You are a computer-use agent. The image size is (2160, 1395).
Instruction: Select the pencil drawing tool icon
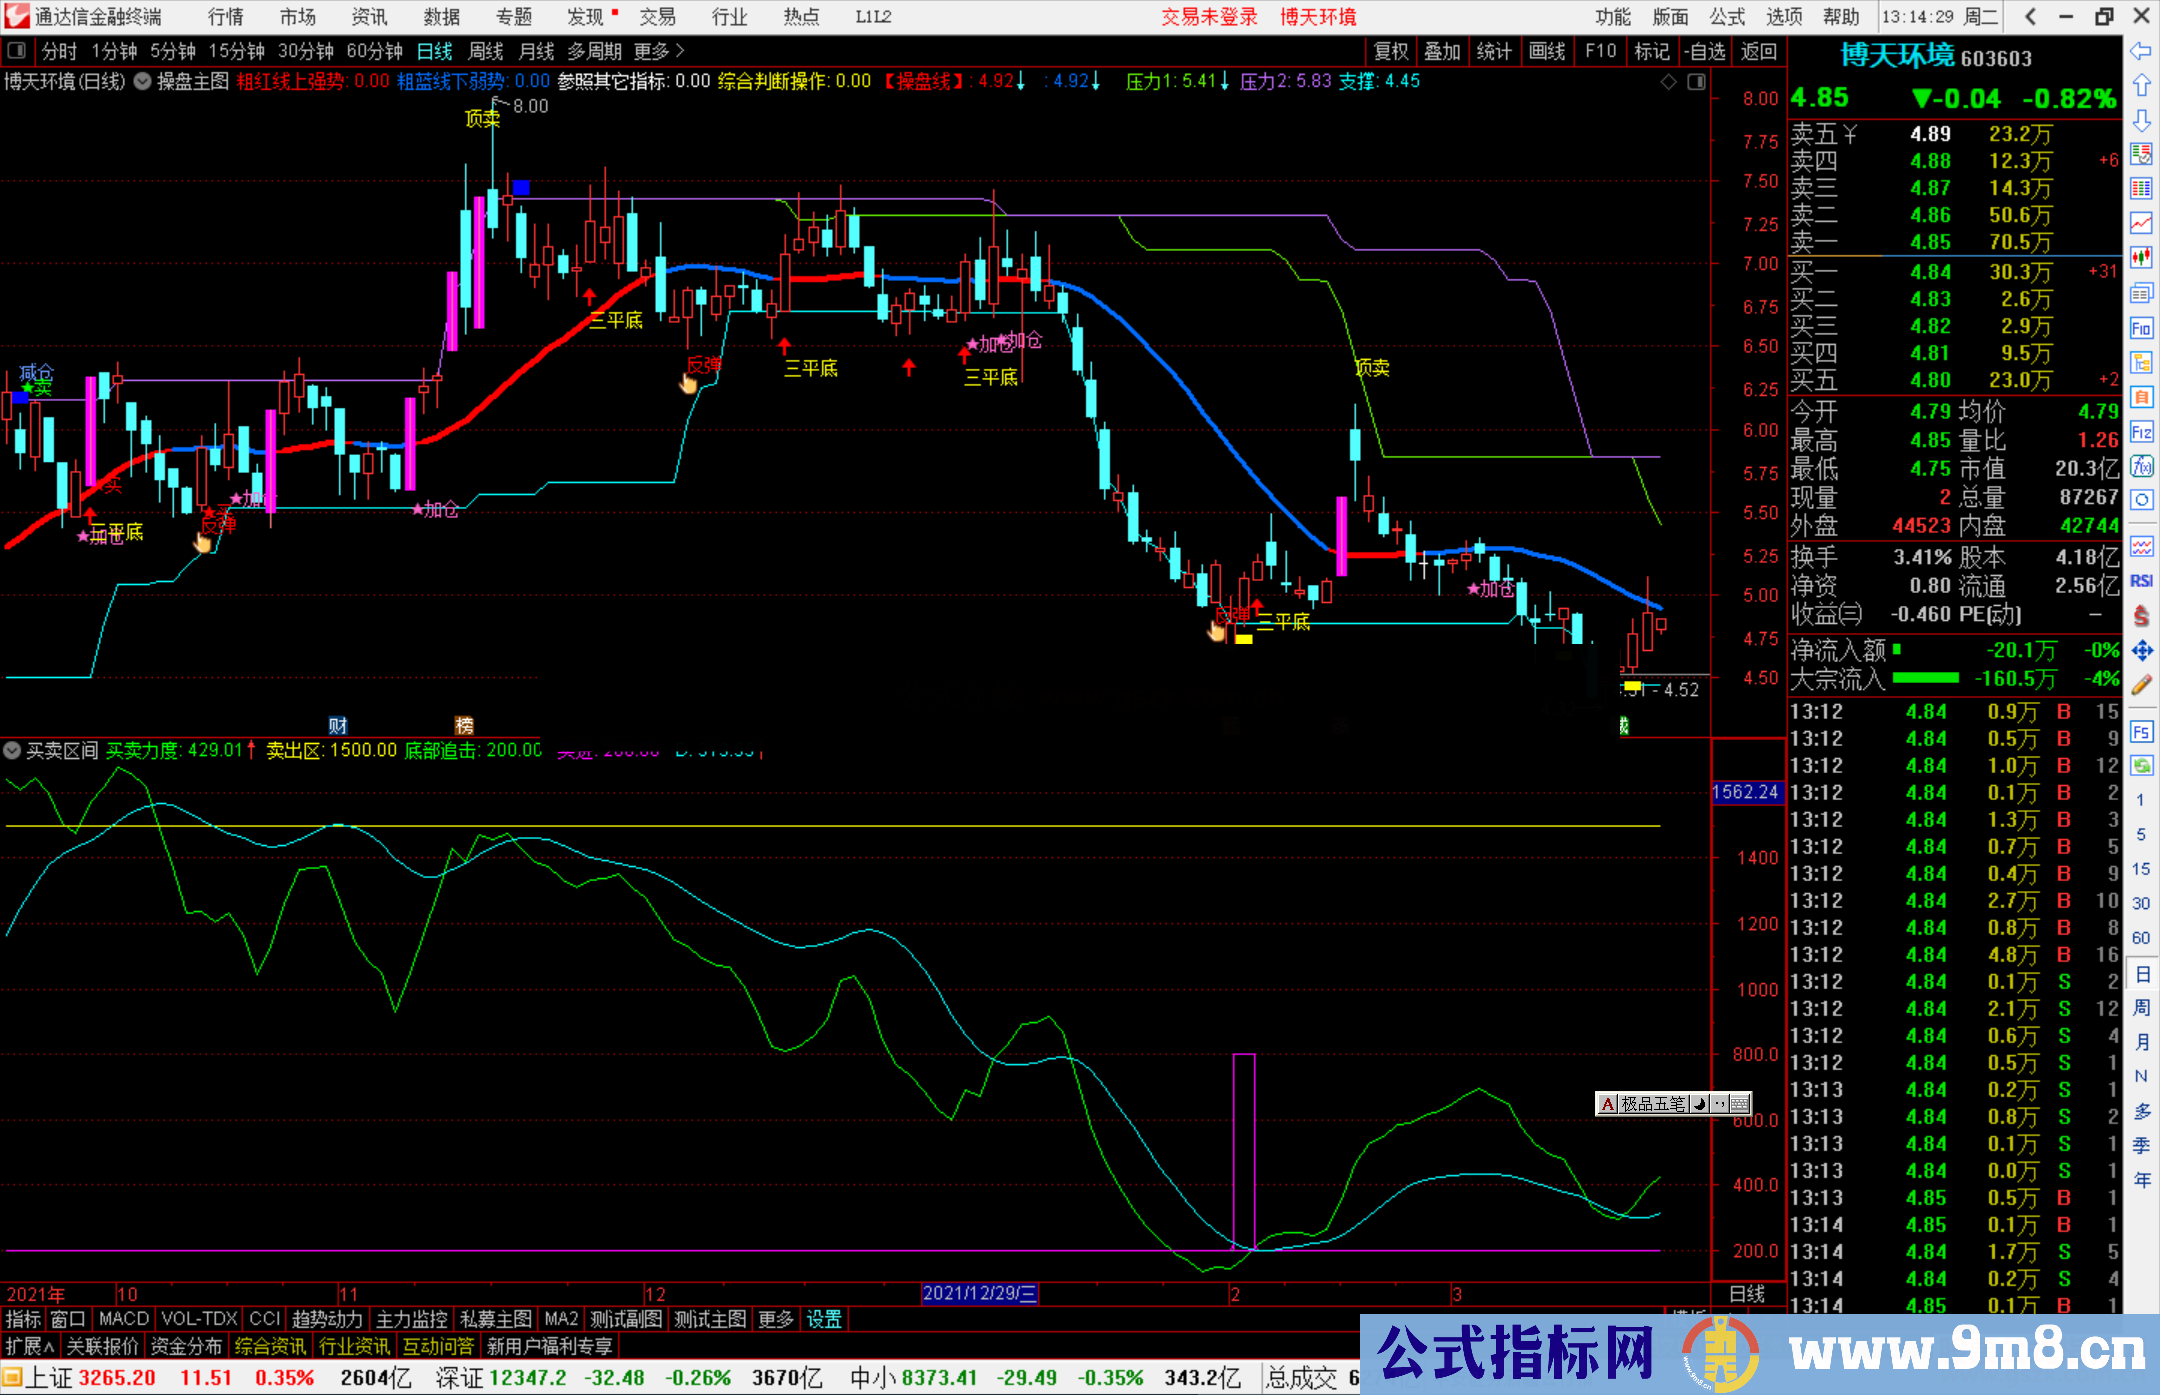point(2141,685)
